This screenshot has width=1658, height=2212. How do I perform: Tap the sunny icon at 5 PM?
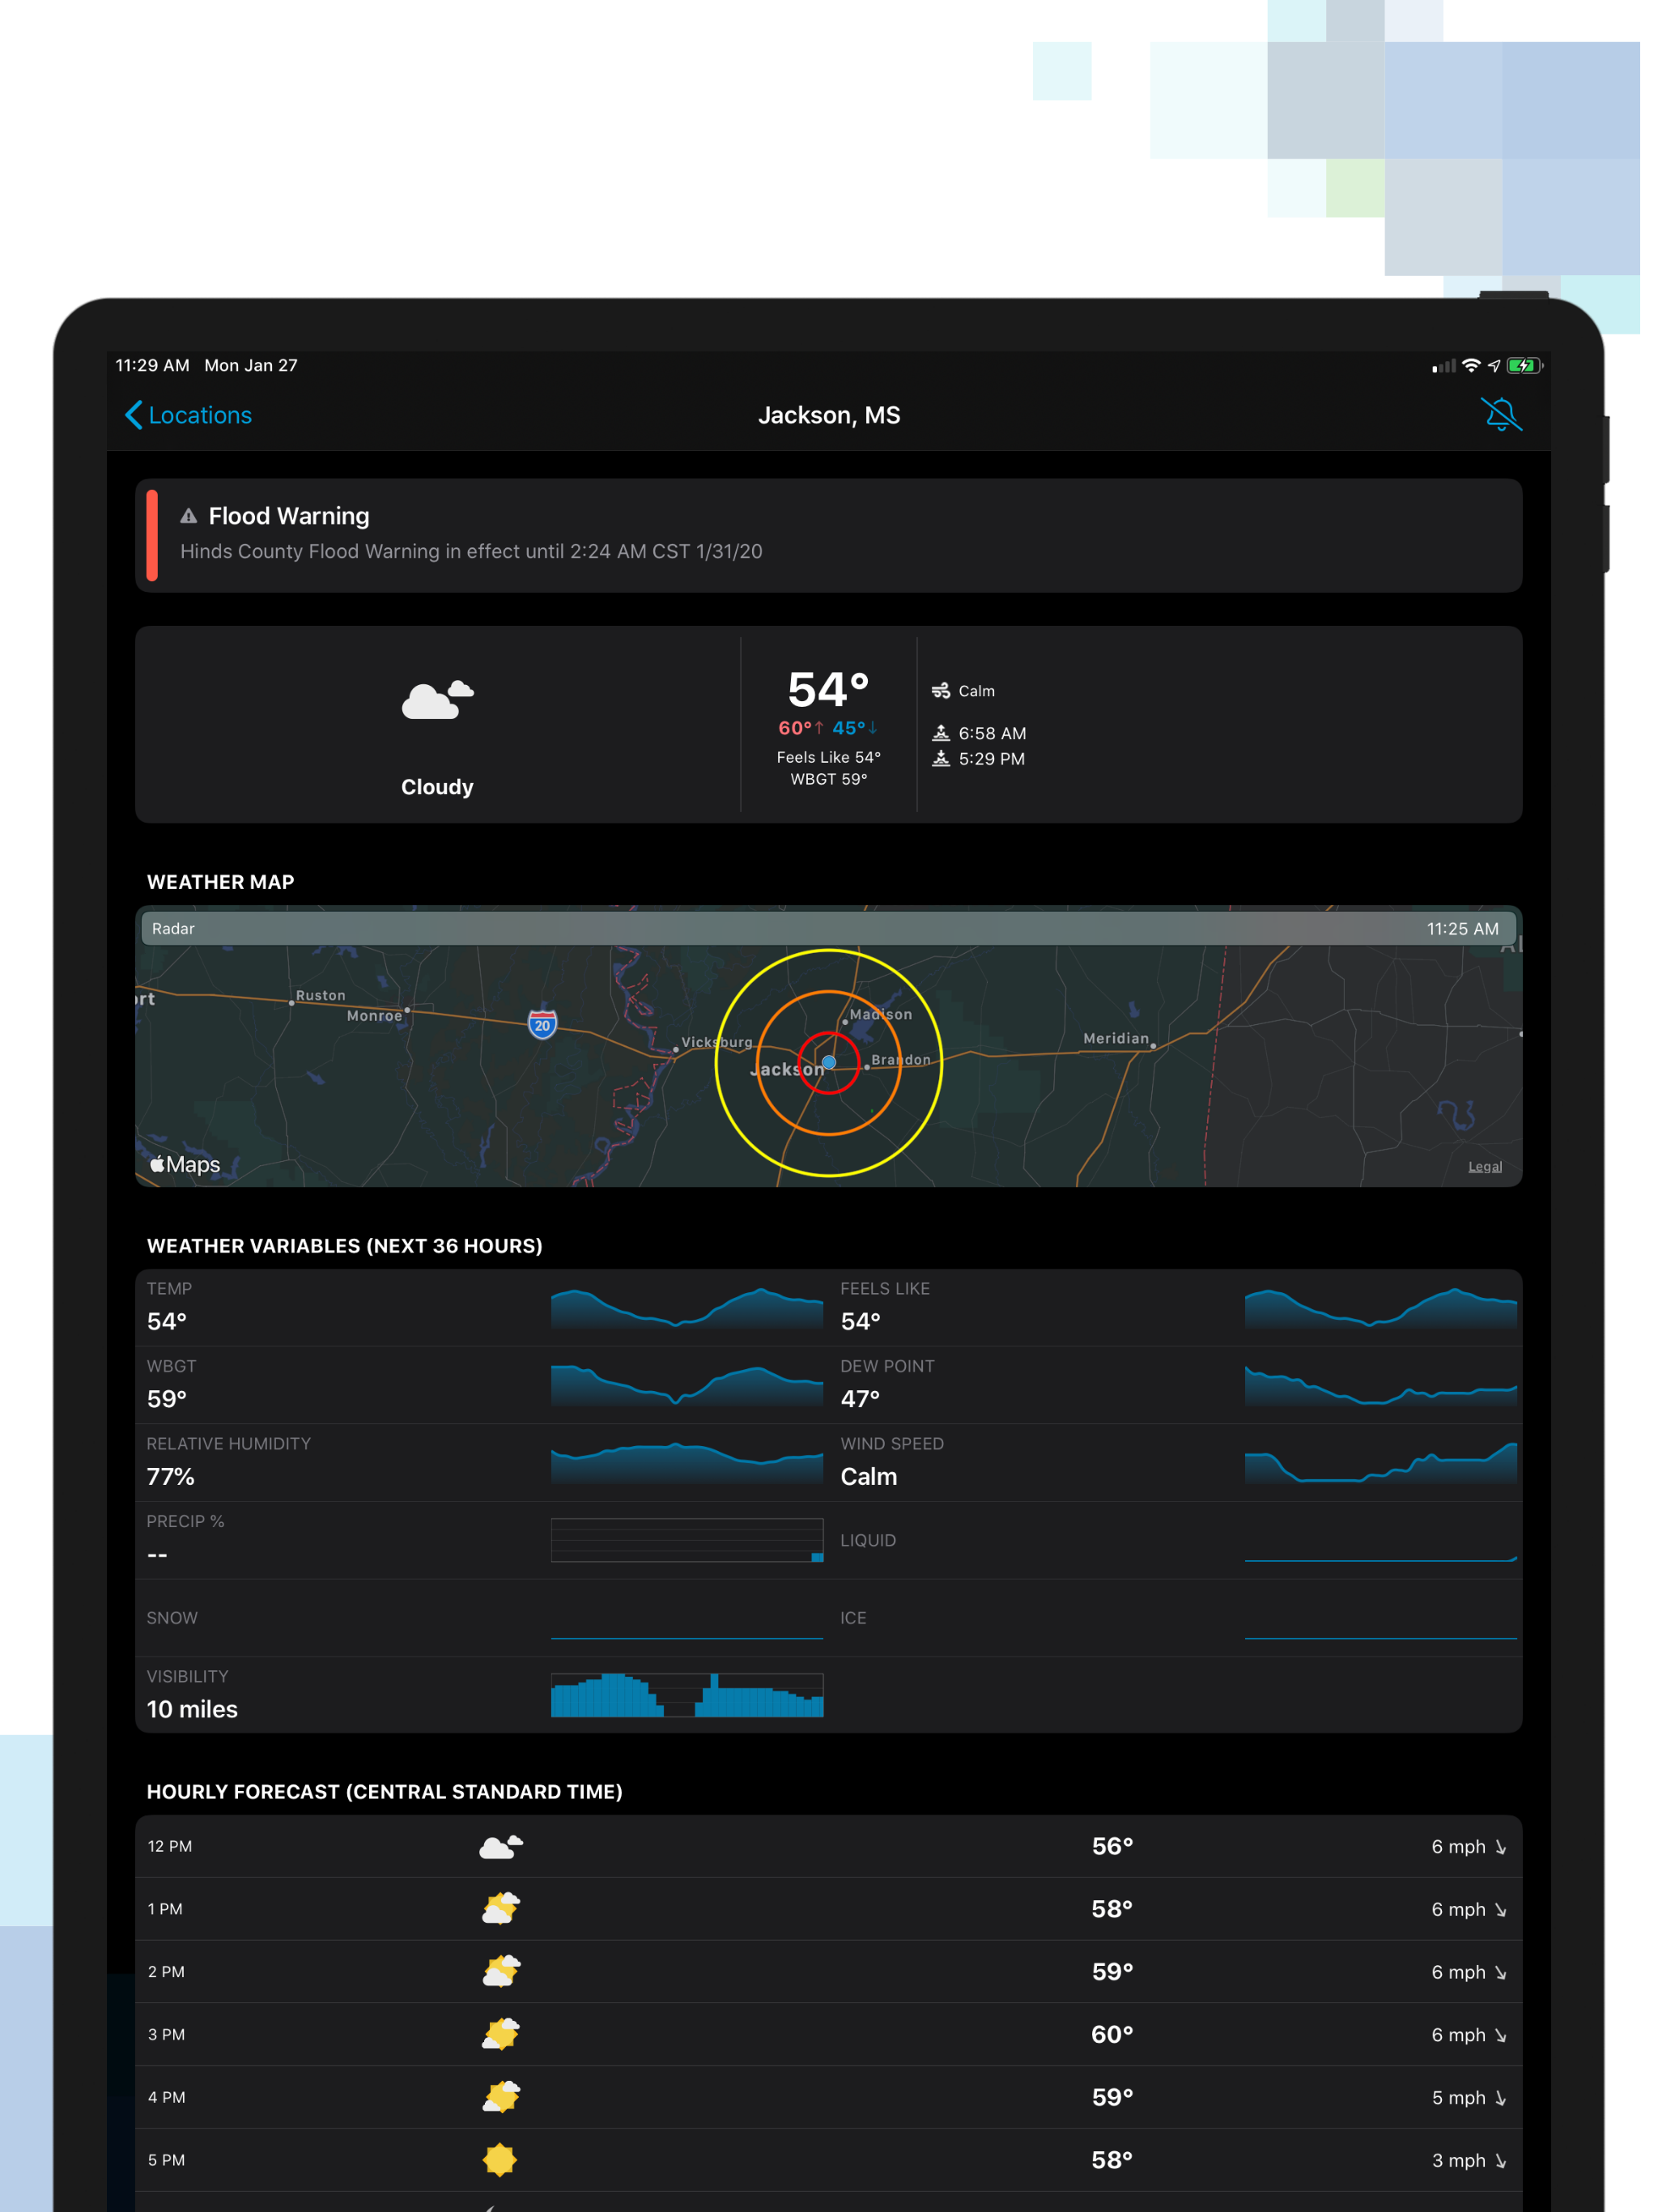click(500, 2159)
